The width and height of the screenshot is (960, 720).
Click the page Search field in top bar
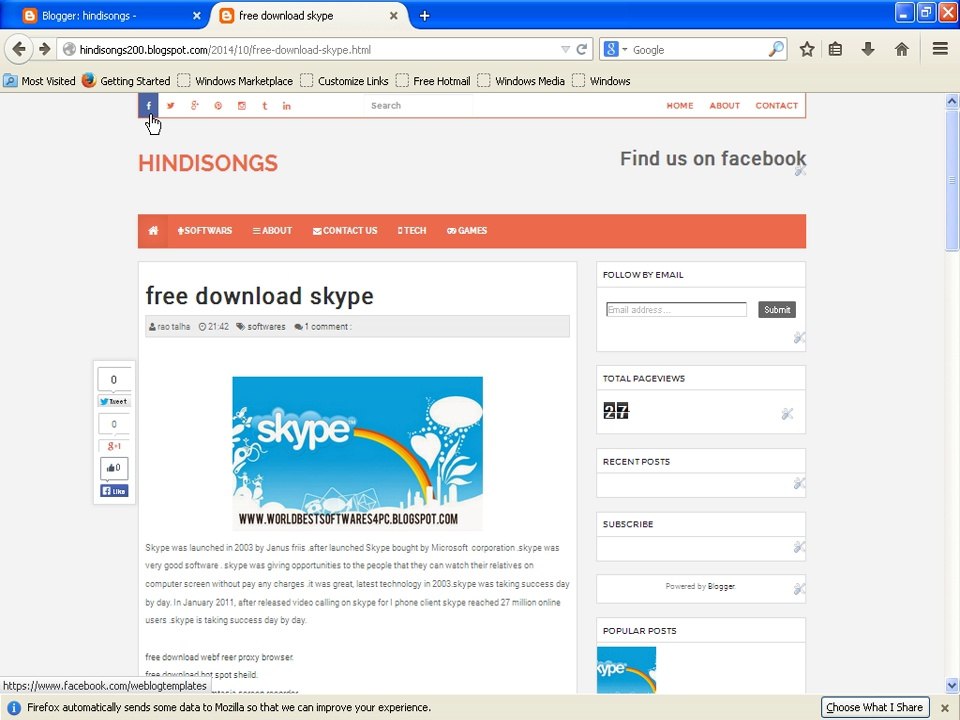pos(419,105)
